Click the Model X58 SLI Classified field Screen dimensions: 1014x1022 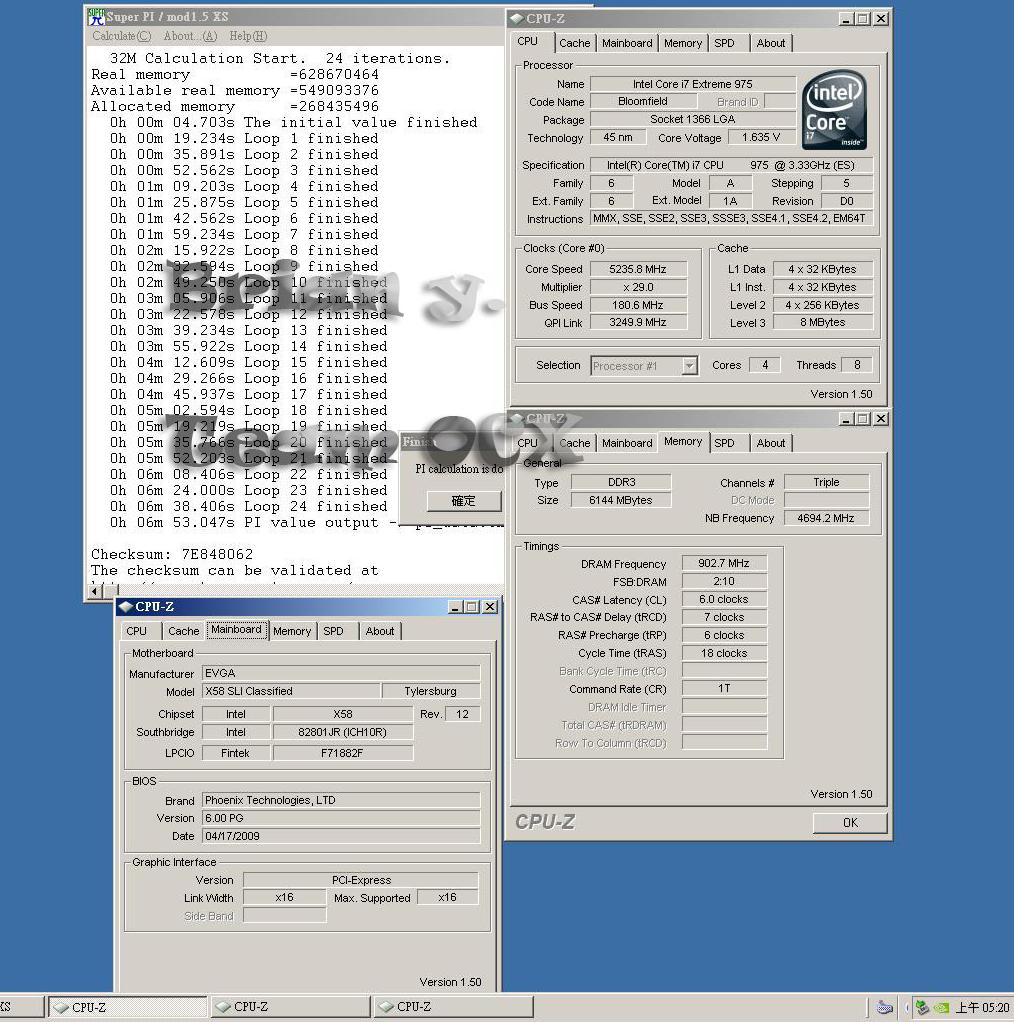291,691
